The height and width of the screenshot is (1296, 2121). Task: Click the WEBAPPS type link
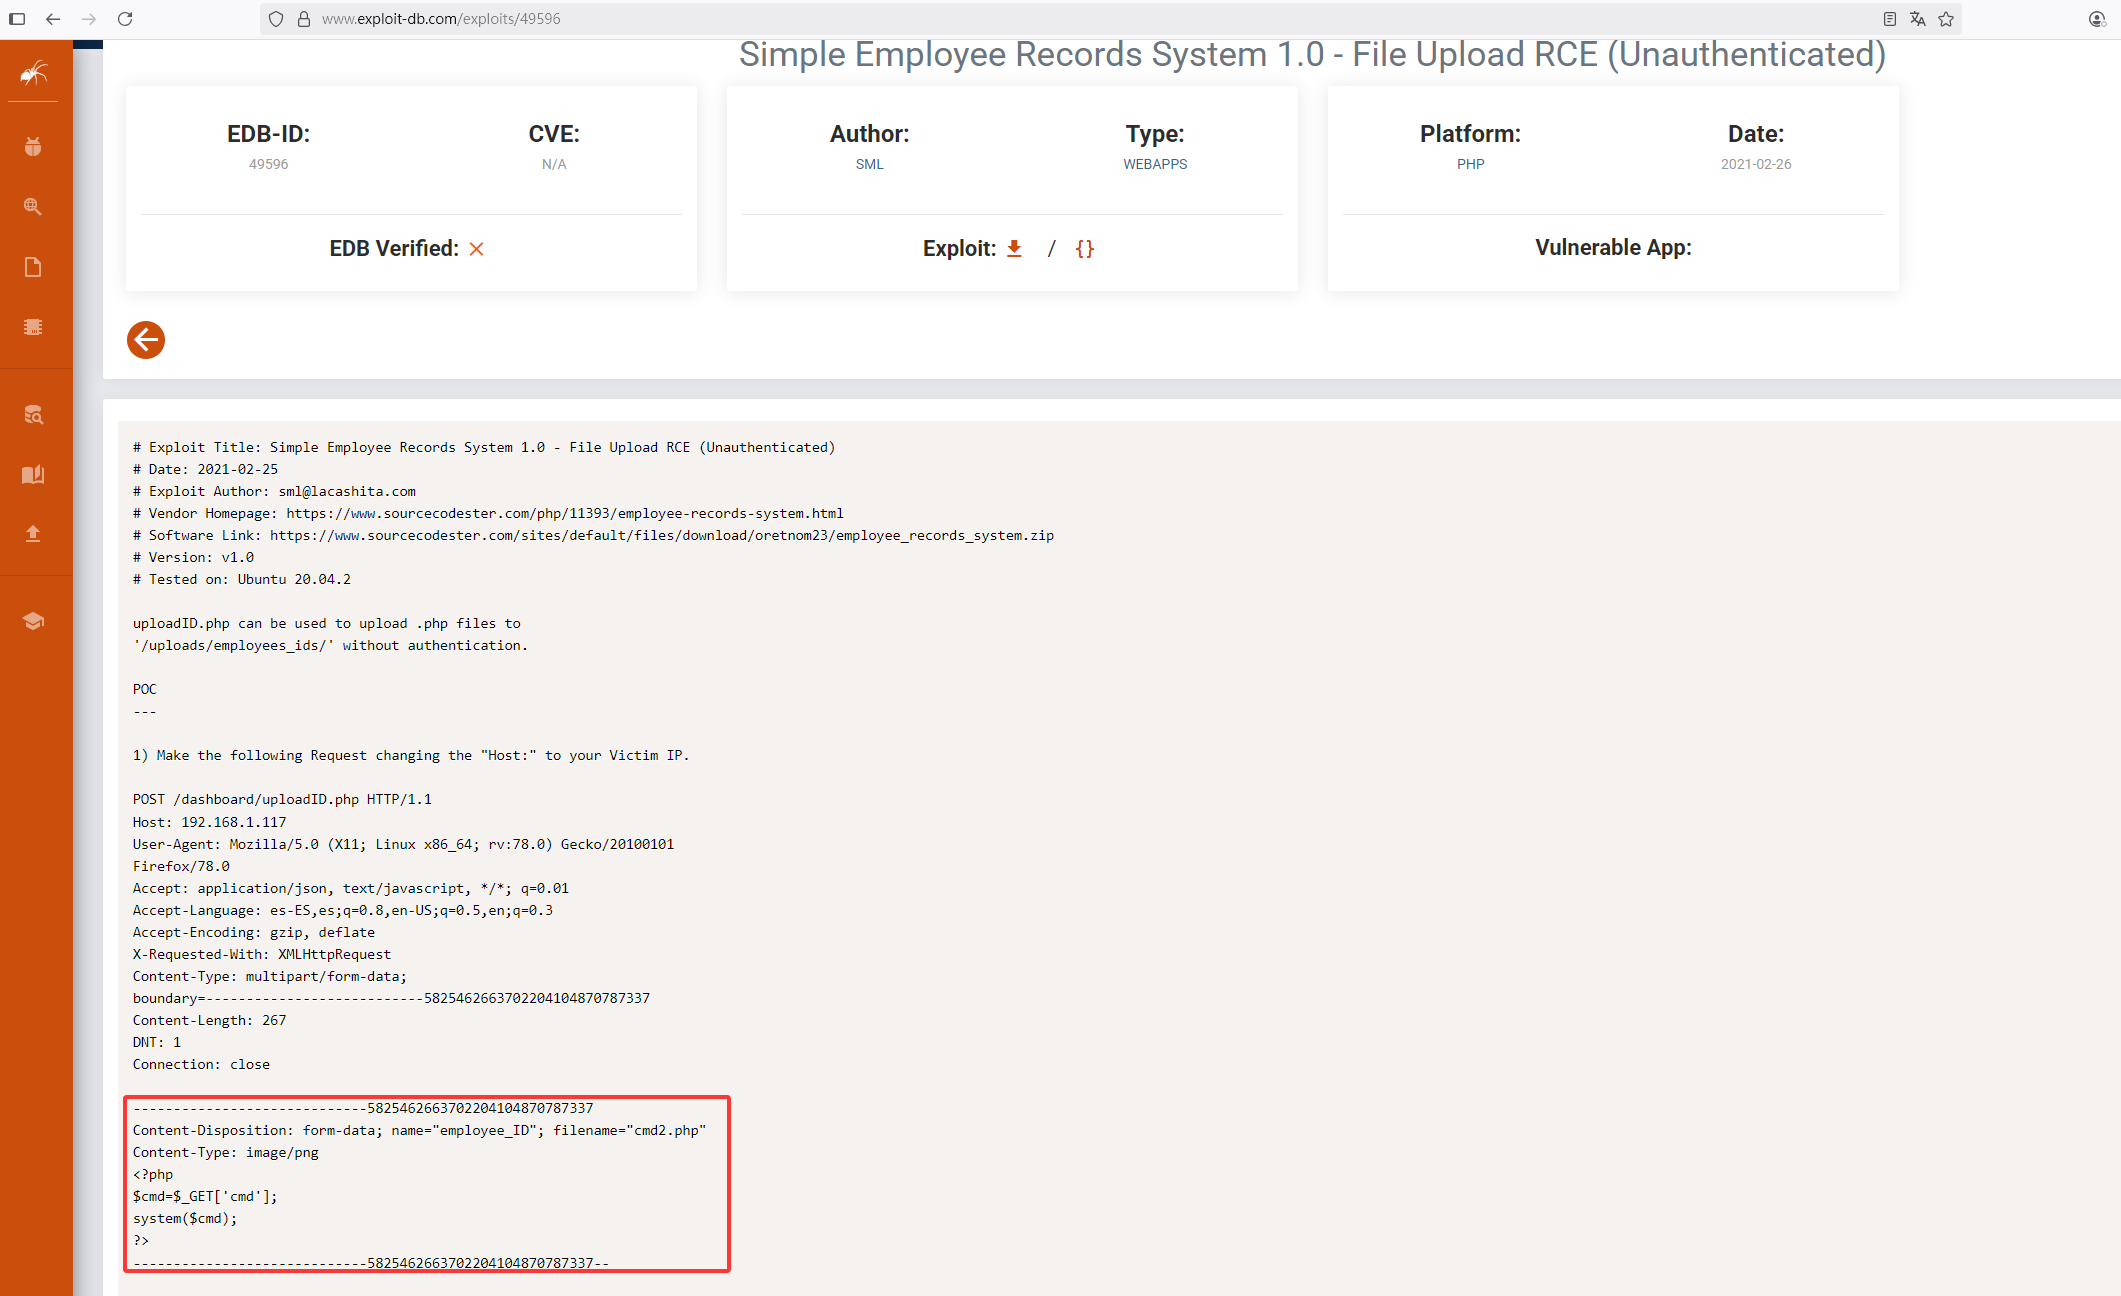pyautogui.click(x=1155, y=164)
